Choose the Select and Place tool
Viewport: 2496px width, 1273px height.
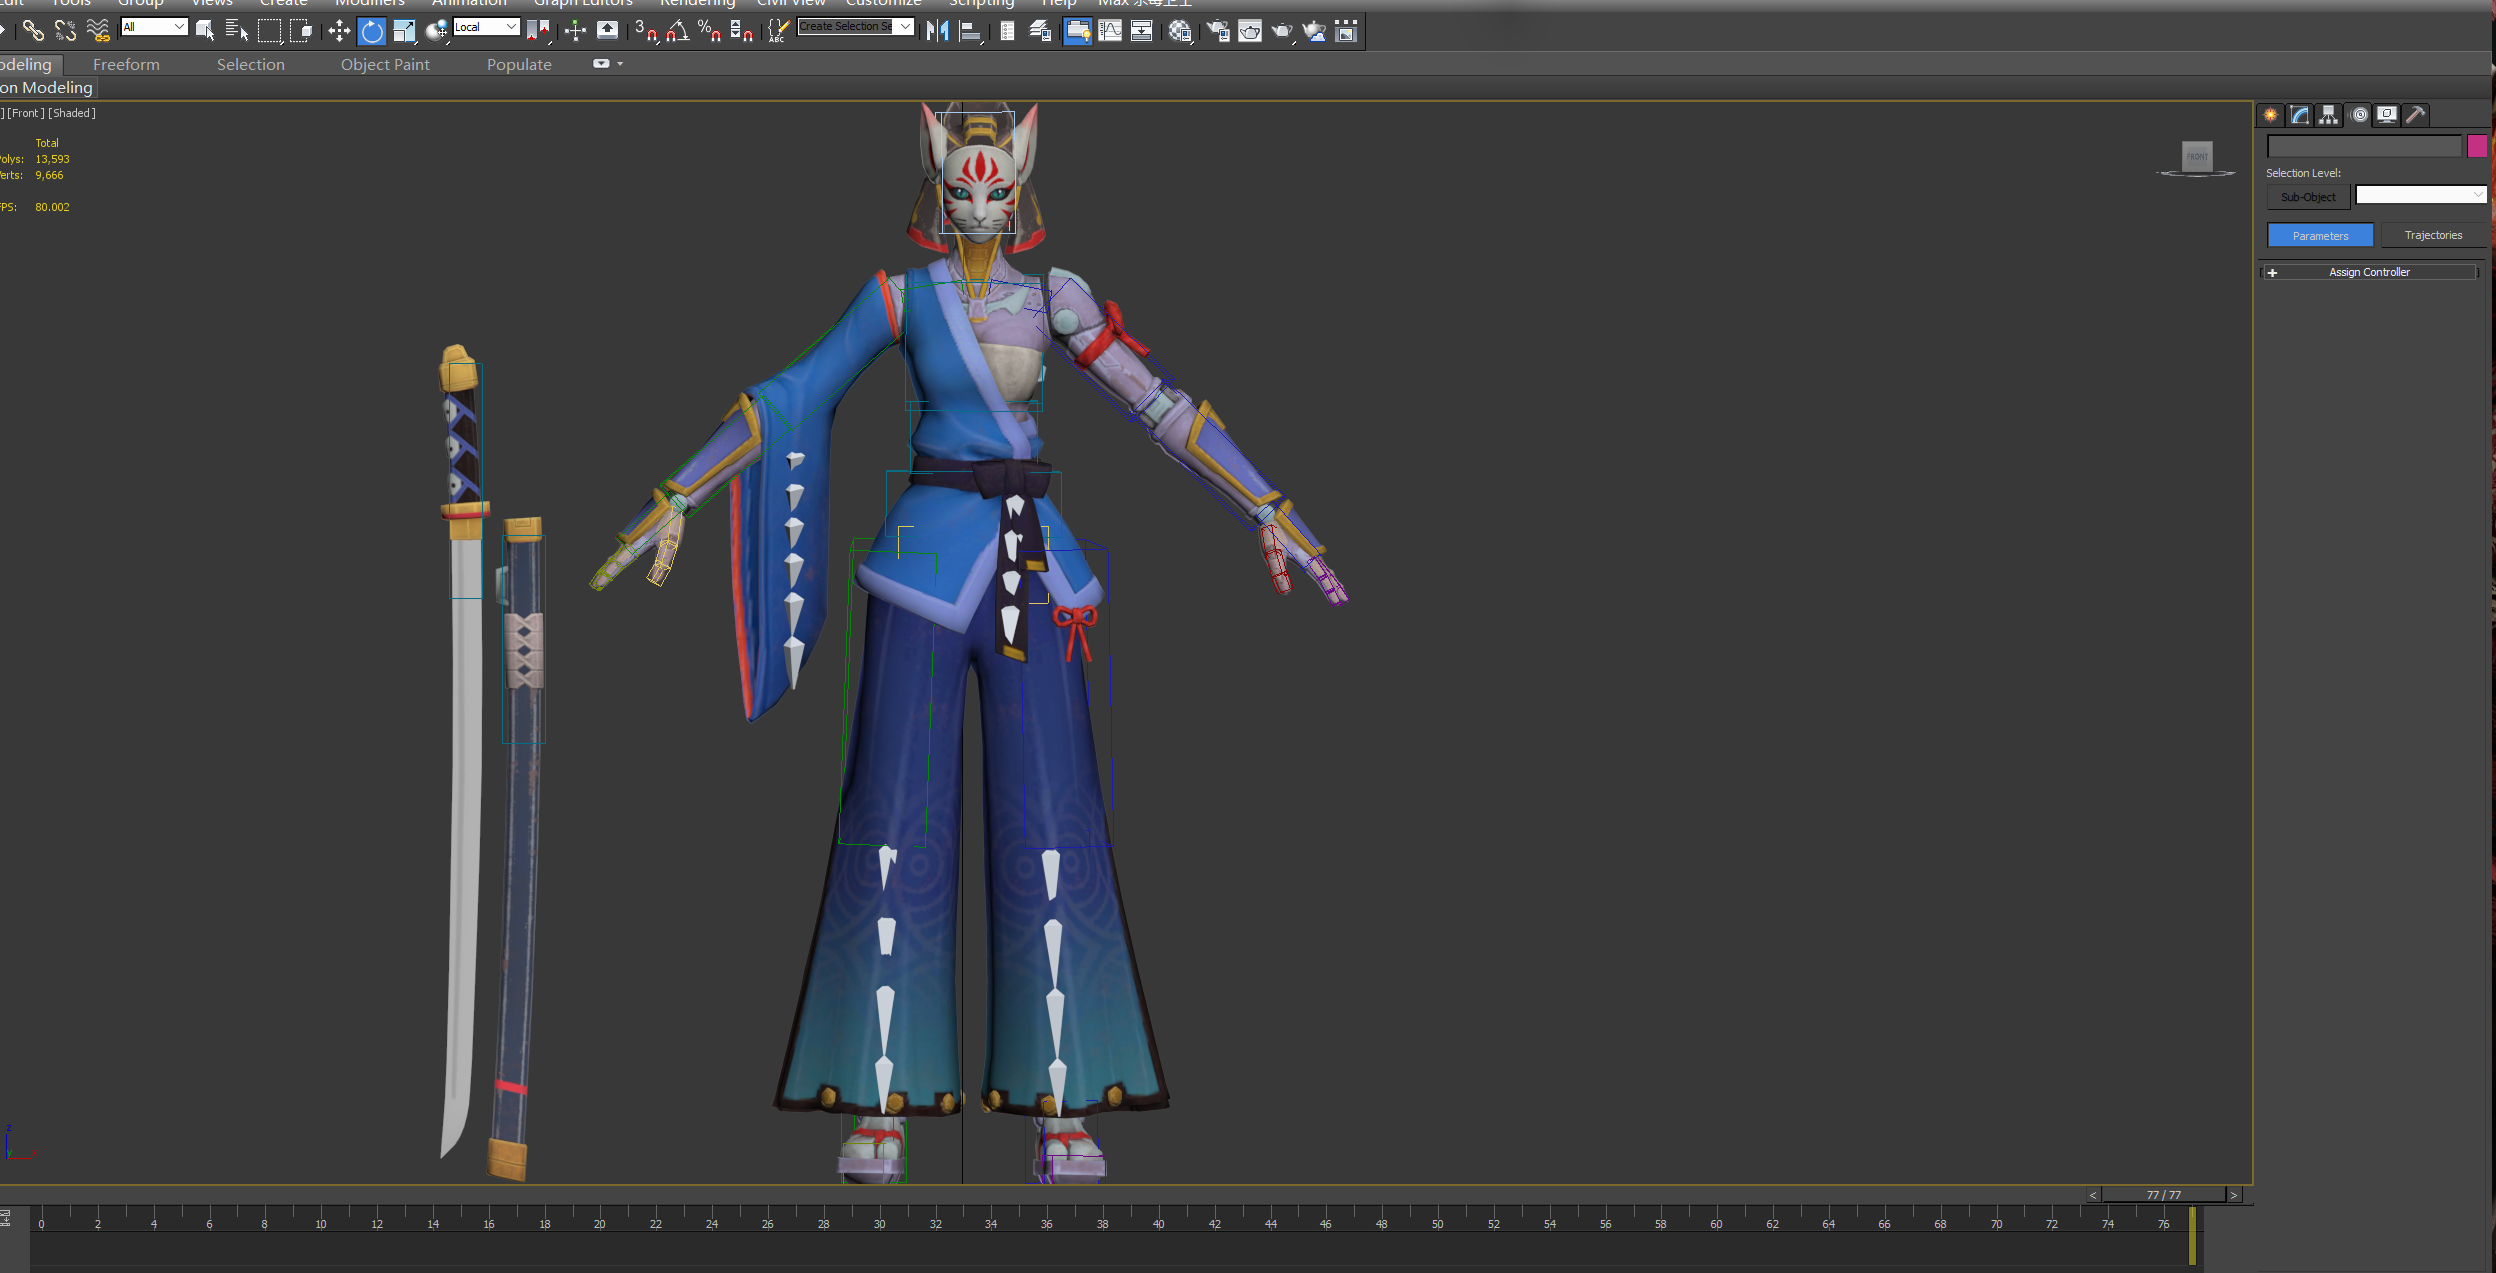click(x=436, y=31)
